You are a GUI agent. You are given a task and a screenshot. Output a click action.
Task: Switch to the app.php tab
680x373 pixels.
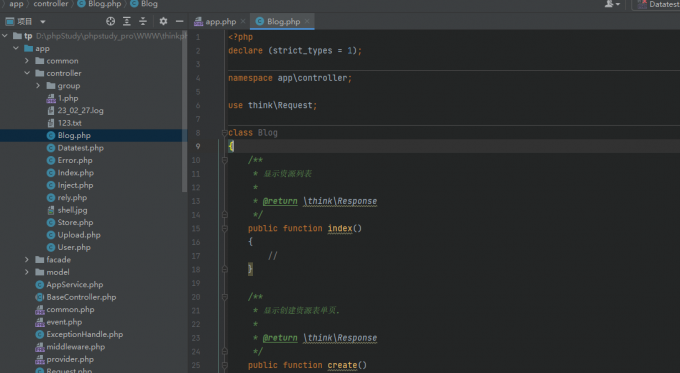[x=215, y=21]
